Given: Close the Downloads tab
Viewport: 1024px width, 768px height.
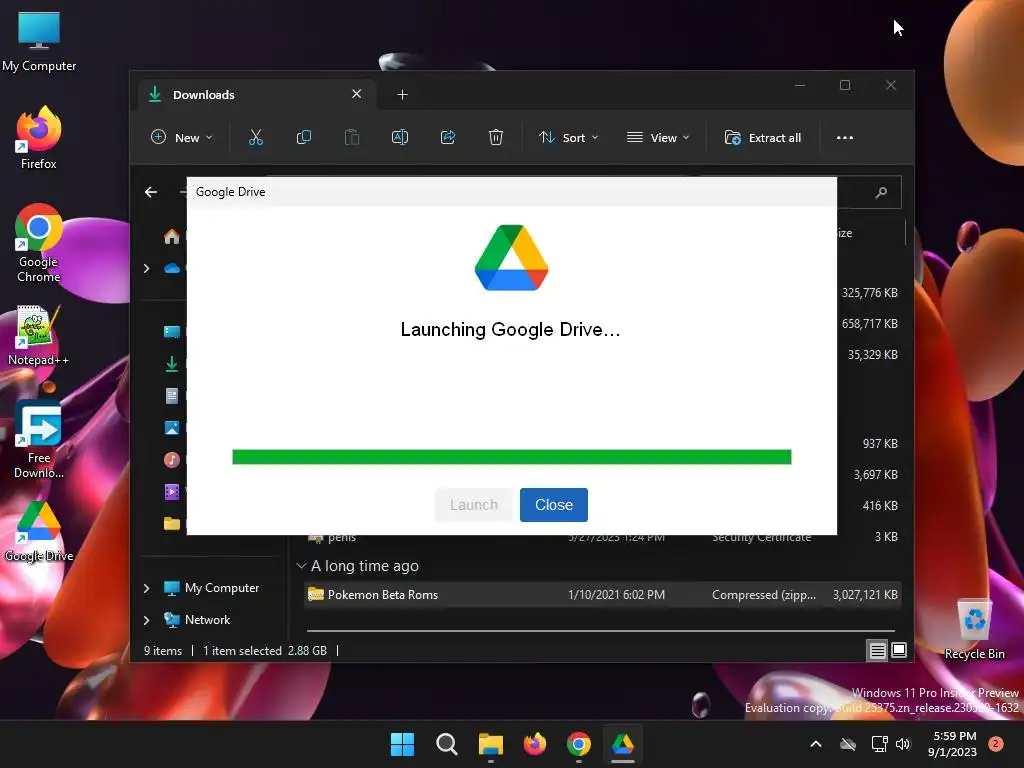Looking at the screenshot, I should click(357, 94).
